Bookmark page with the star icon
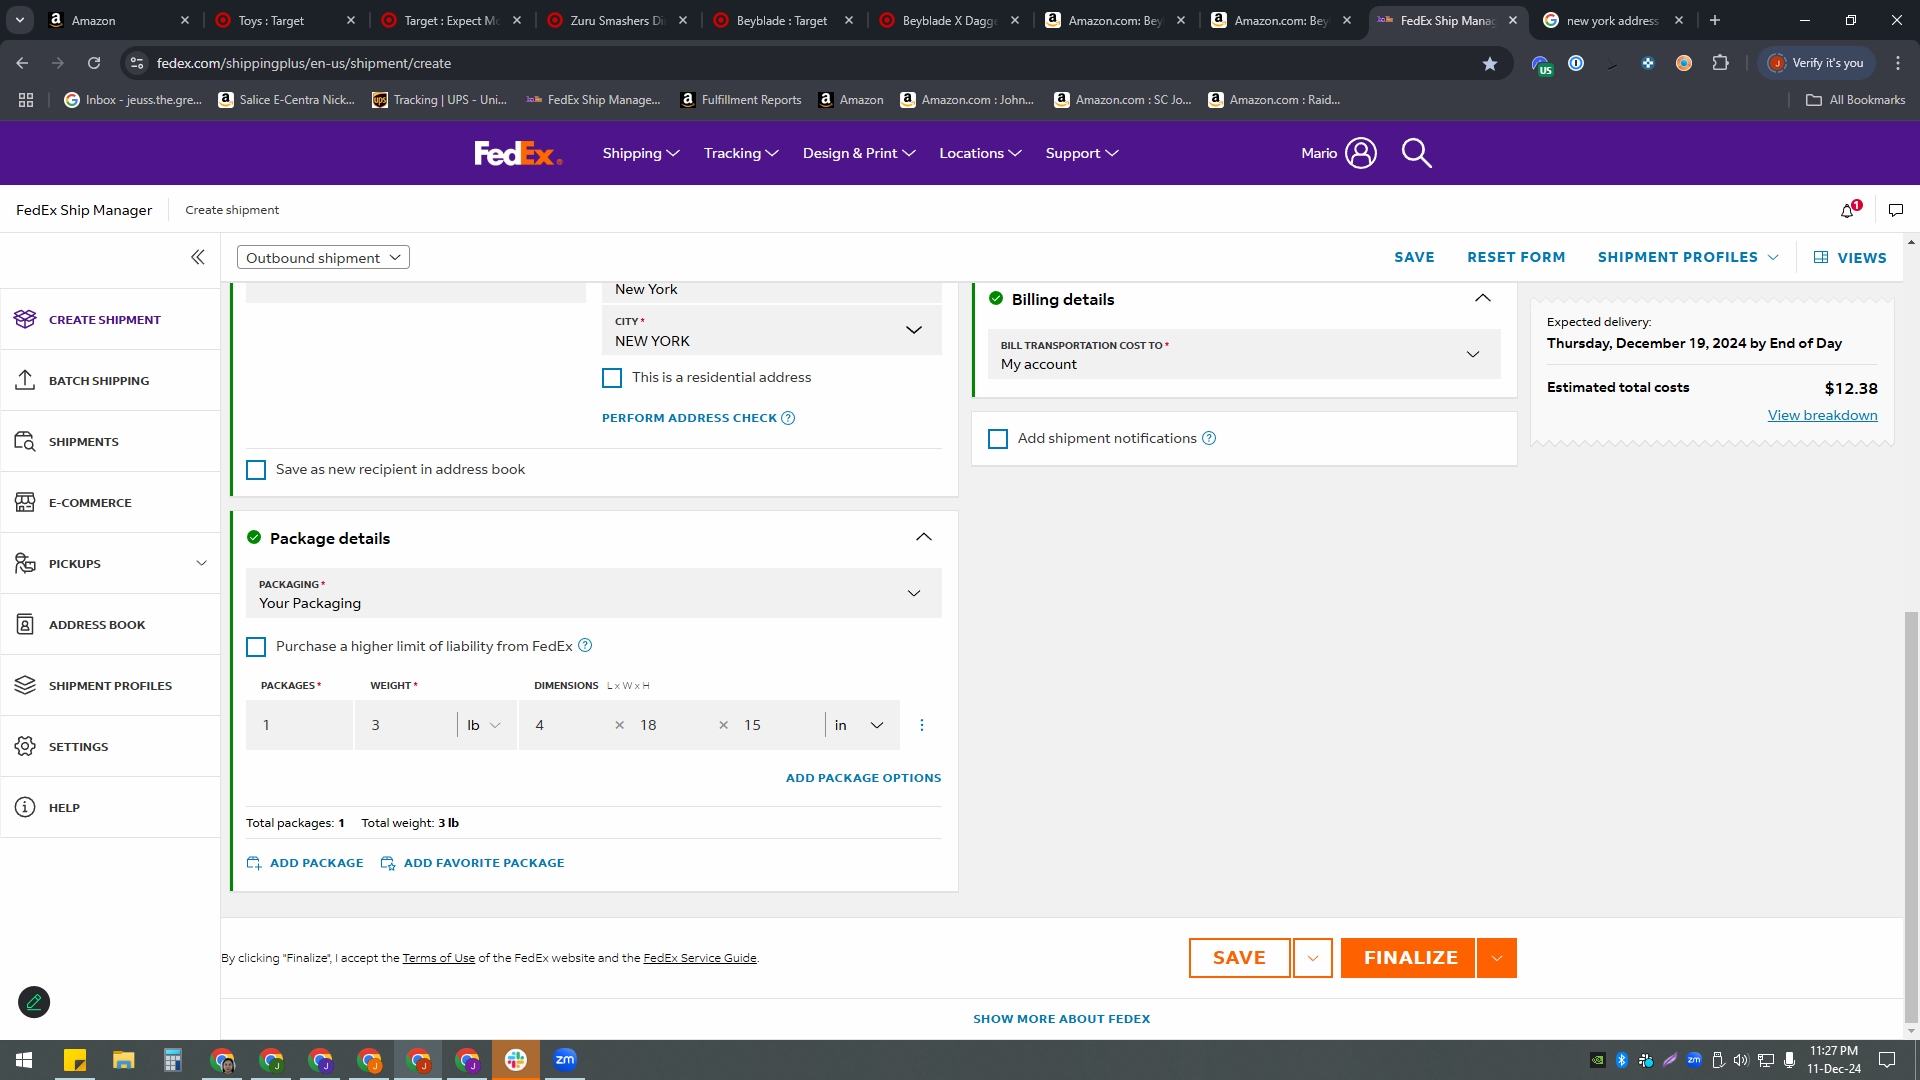 click(1490, 63)
